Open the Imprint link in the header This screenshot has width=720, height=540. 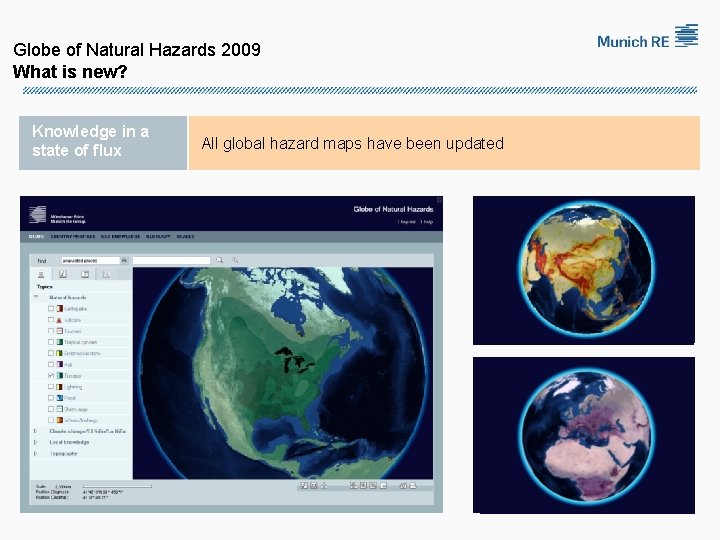[x=407, y=222]
